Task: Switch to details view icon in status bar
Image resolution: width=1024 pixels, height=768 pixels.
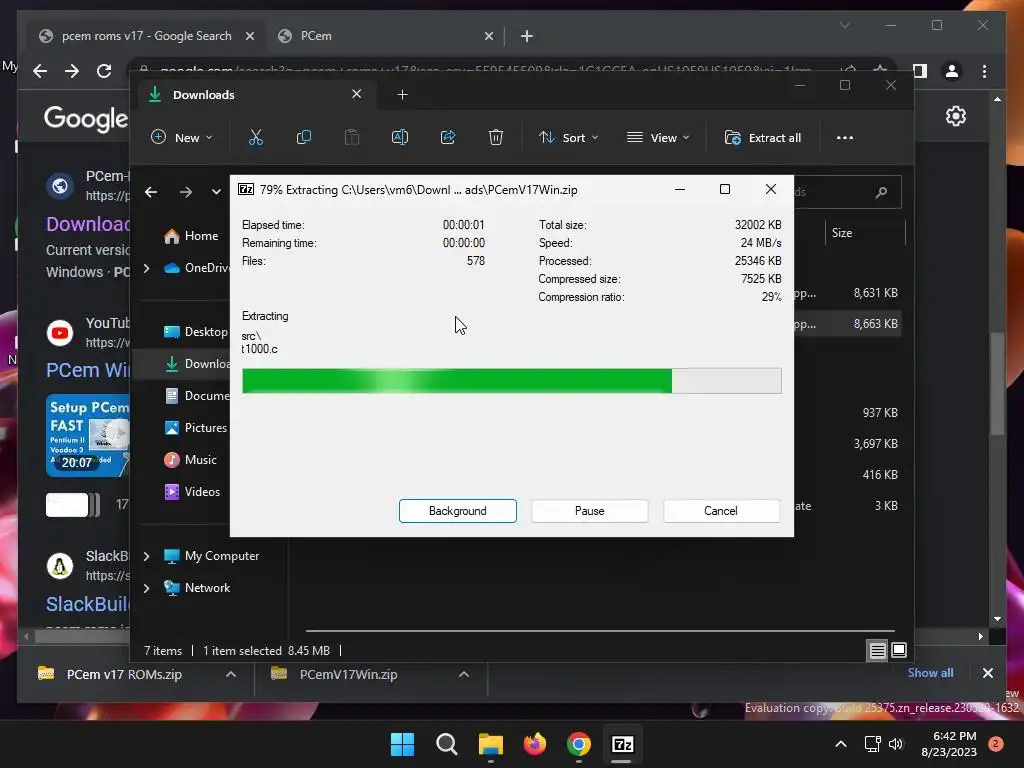Action: pyautogui.click(x=877, y=650)
